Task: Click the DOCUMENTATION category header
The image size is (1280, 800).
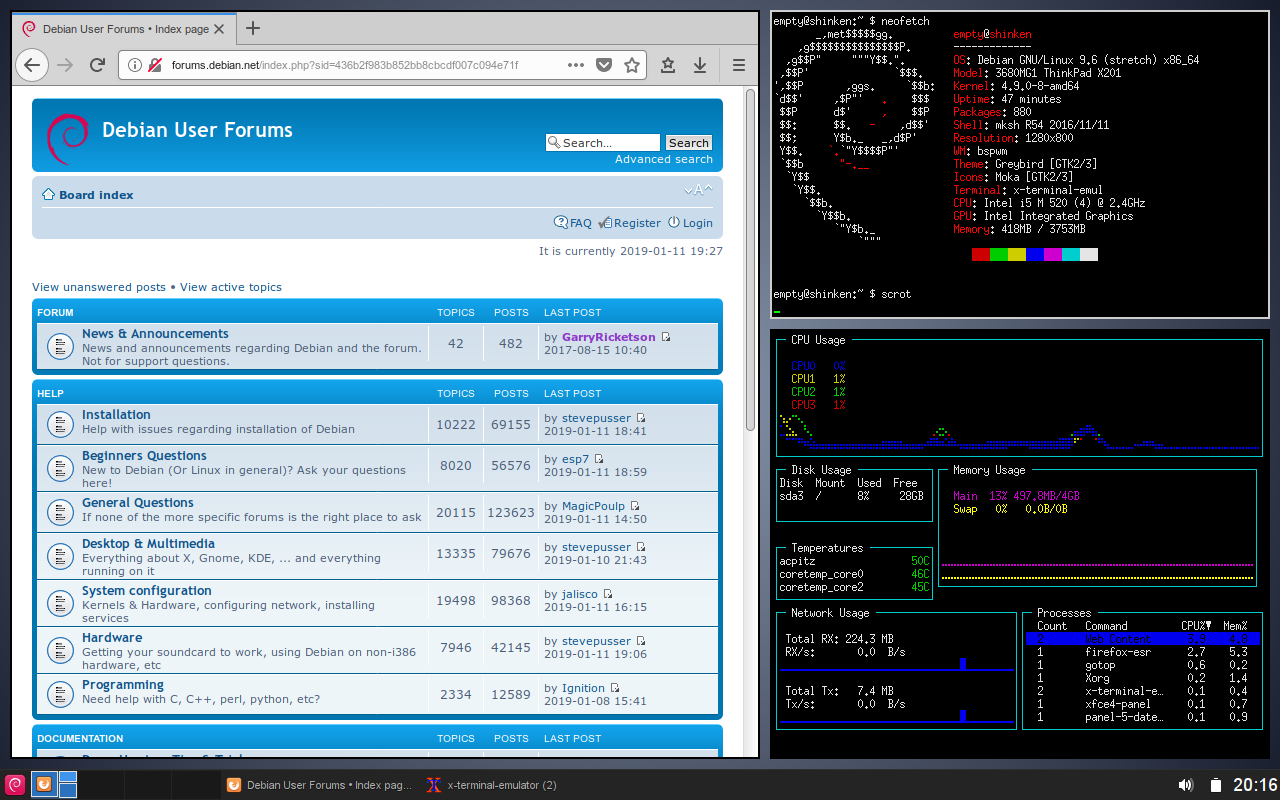Action: 80,738
